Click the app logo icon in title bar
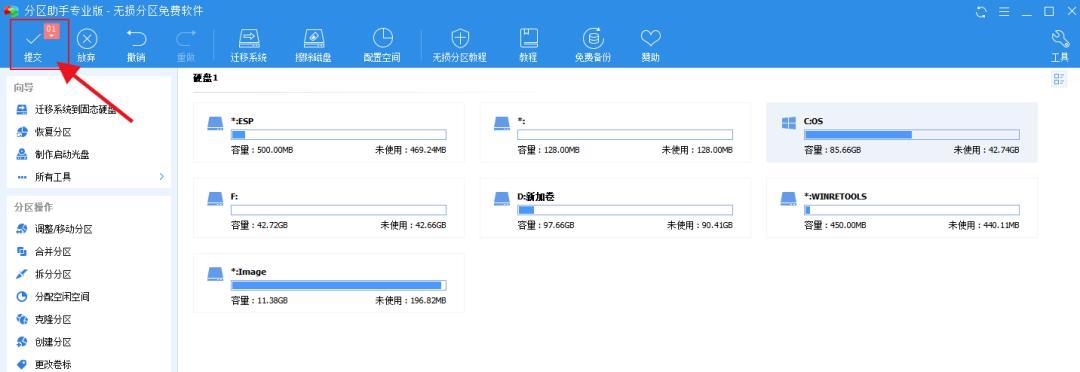The image size is (1080, 372). pos(12,12)
